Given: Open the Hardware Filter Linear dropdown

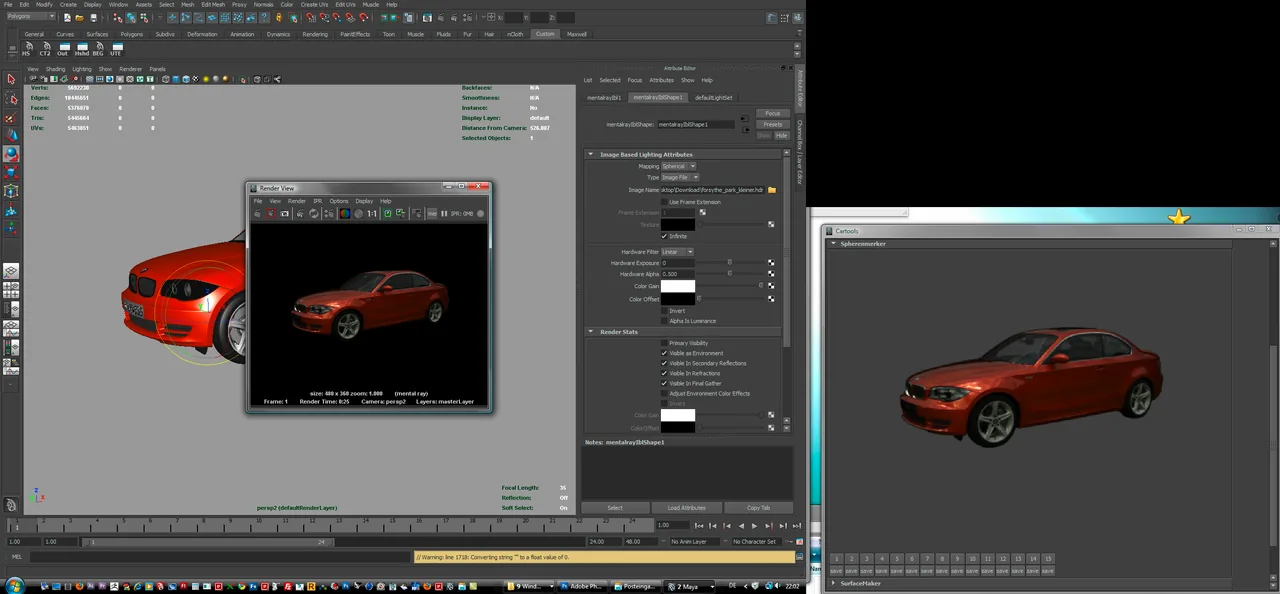Looking at the screenshot, I should 677,252.
